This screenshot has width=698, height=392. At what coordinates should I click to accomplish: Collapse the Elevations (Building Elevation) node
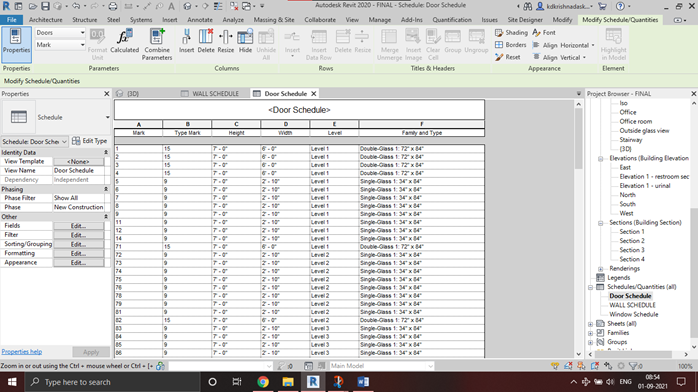[601, 158]
